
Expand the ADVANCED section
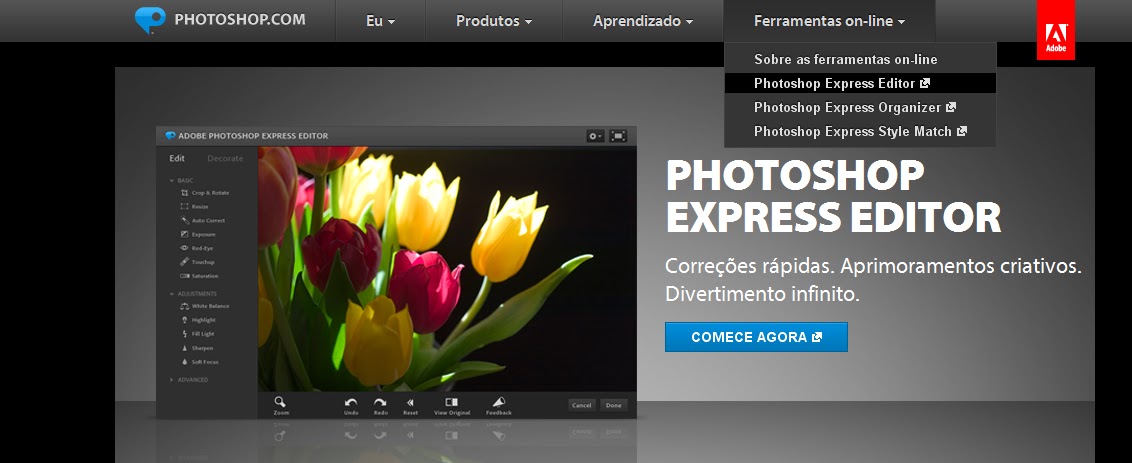pyautogui.click(x=189, y=379)
